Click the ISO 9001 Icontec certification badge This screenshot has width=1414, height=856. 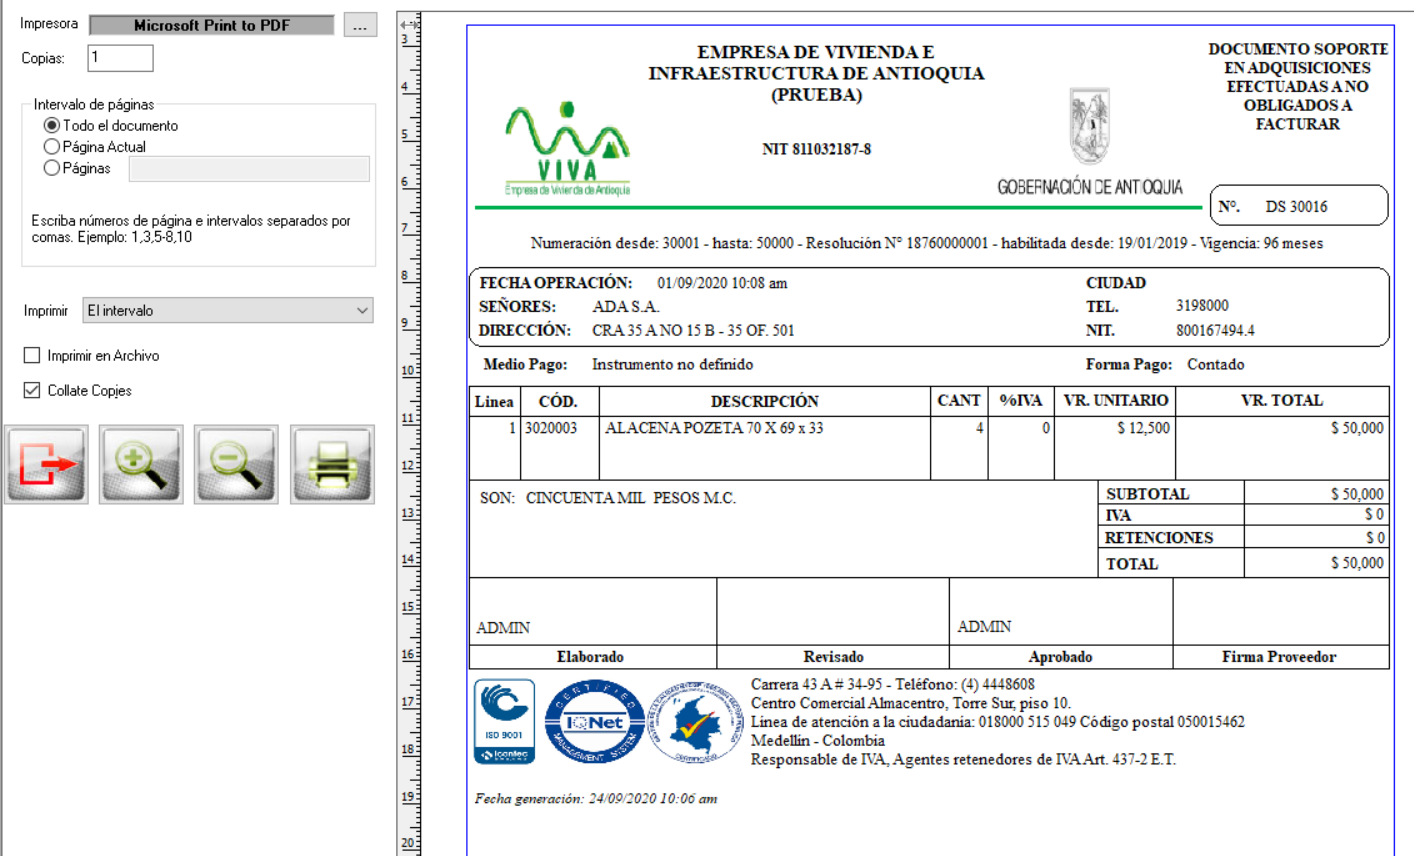click(504, 722)
